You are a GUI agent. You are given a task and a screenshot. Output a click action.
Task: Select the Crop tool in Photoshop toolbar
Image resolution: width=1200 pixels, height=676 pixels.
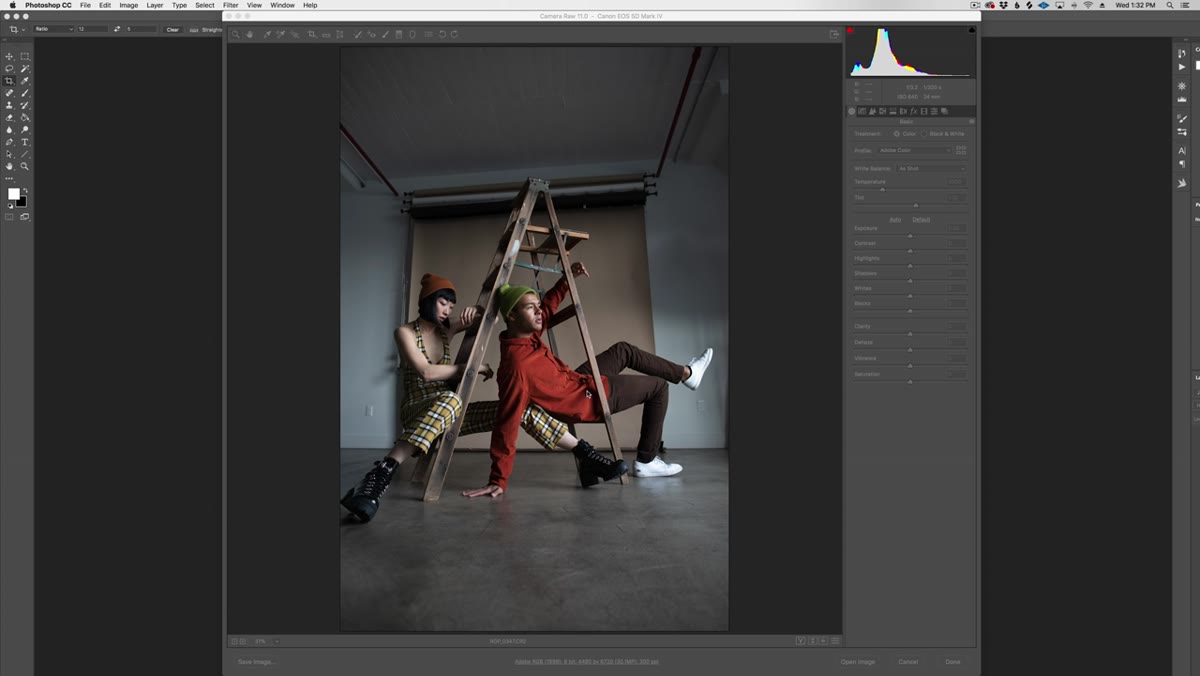tap(10, 81)
